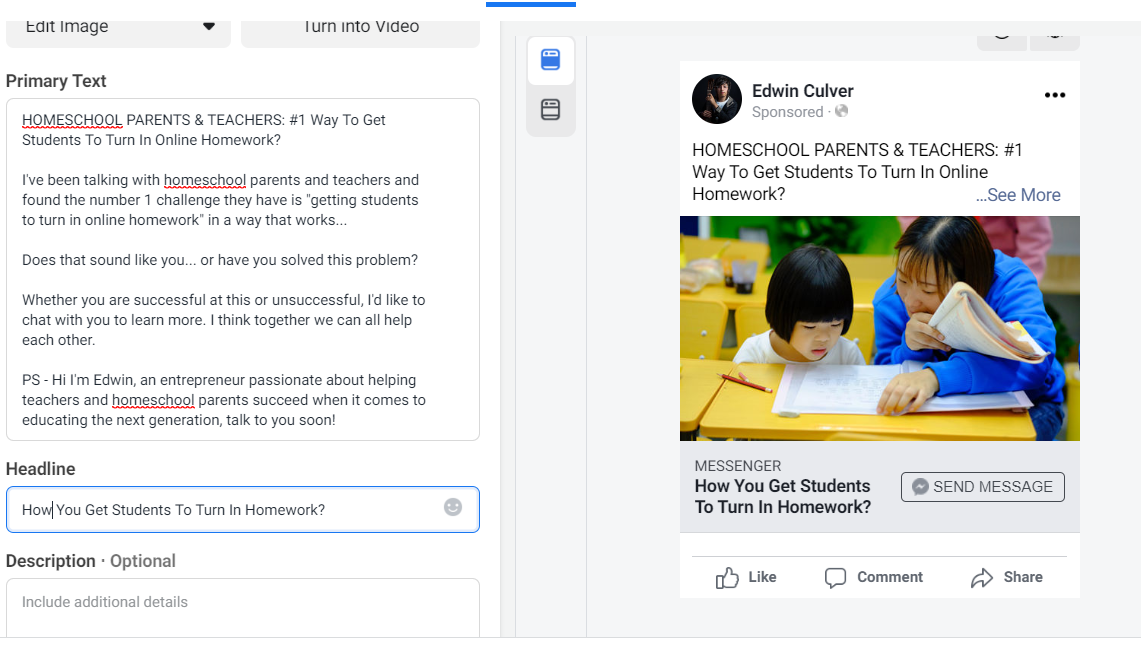The width and height of the screenshot is (1141, 645).
Task: Select the mobile feed preview icon
Action: click(x=551, y=60)
